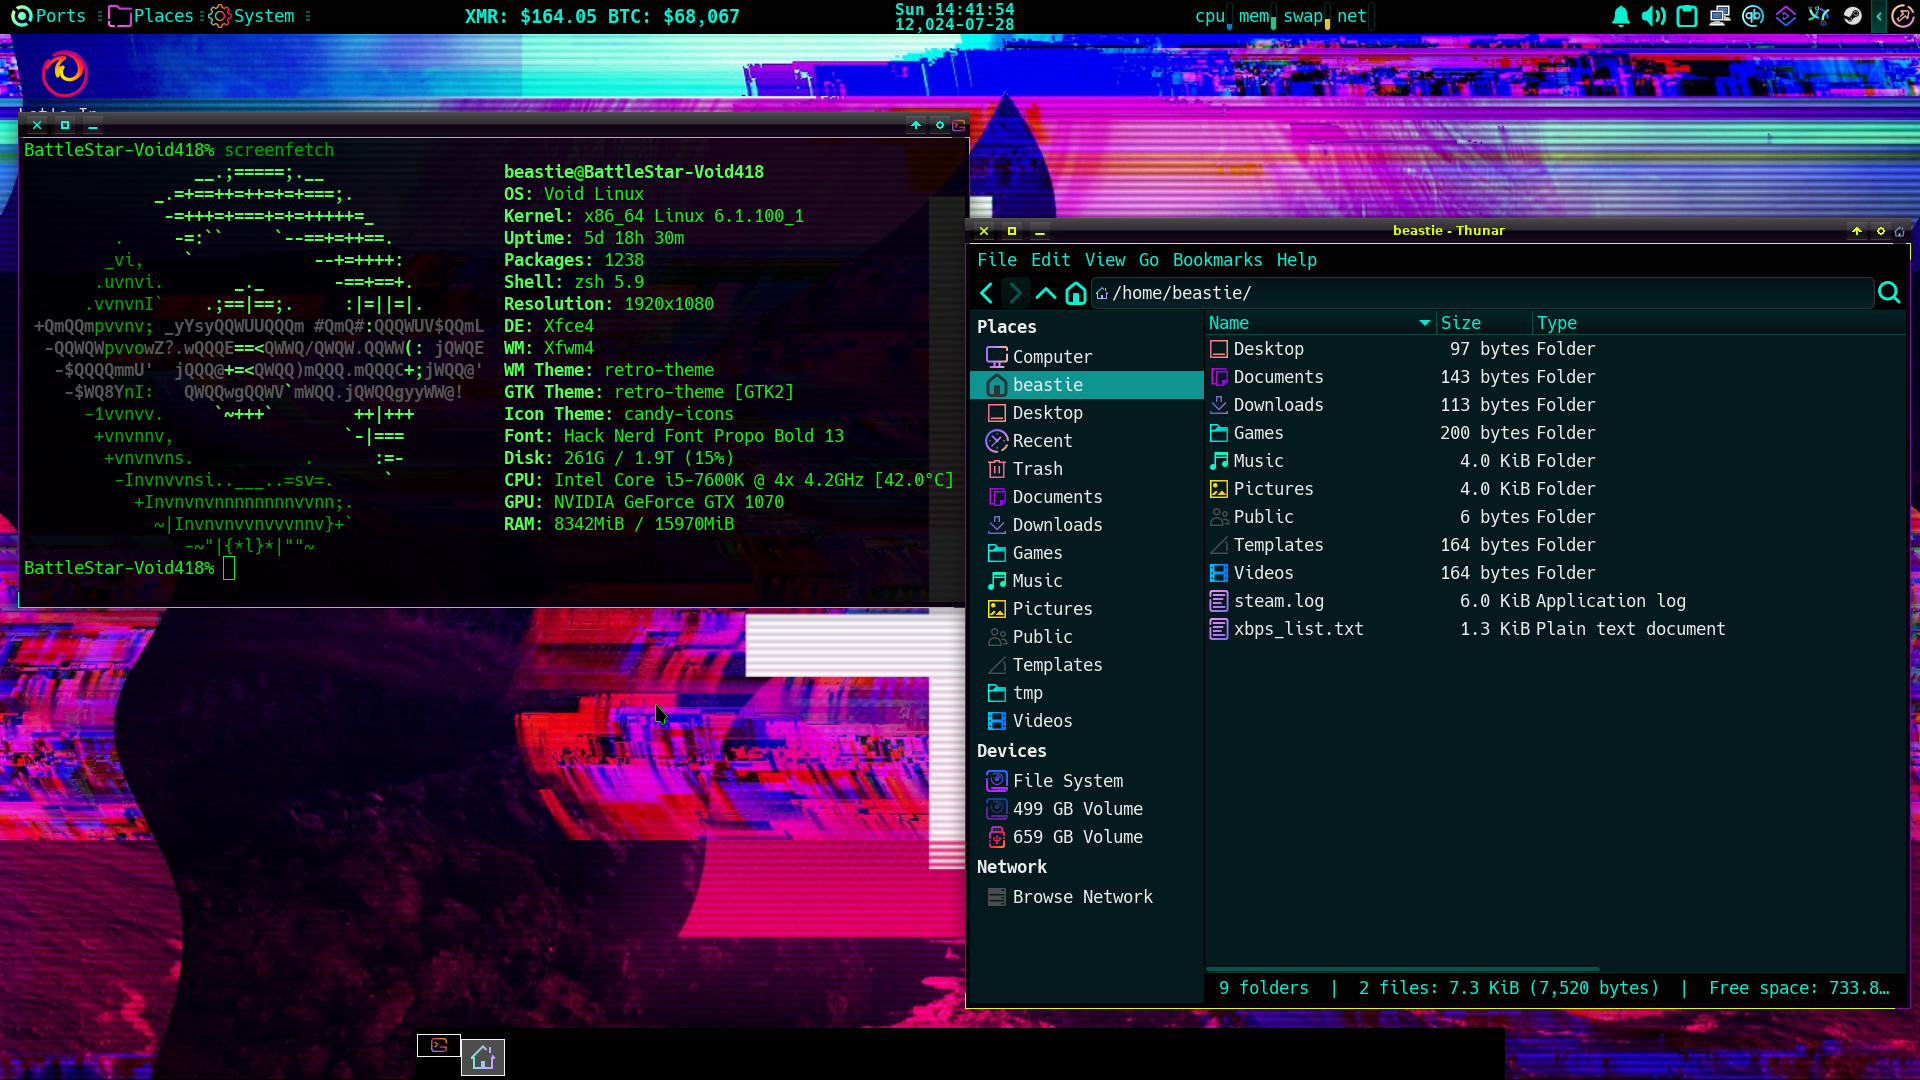Select the Desktop folder in file list
The height and width of the screenshot is (1080, 1920).
[1555, 349]
